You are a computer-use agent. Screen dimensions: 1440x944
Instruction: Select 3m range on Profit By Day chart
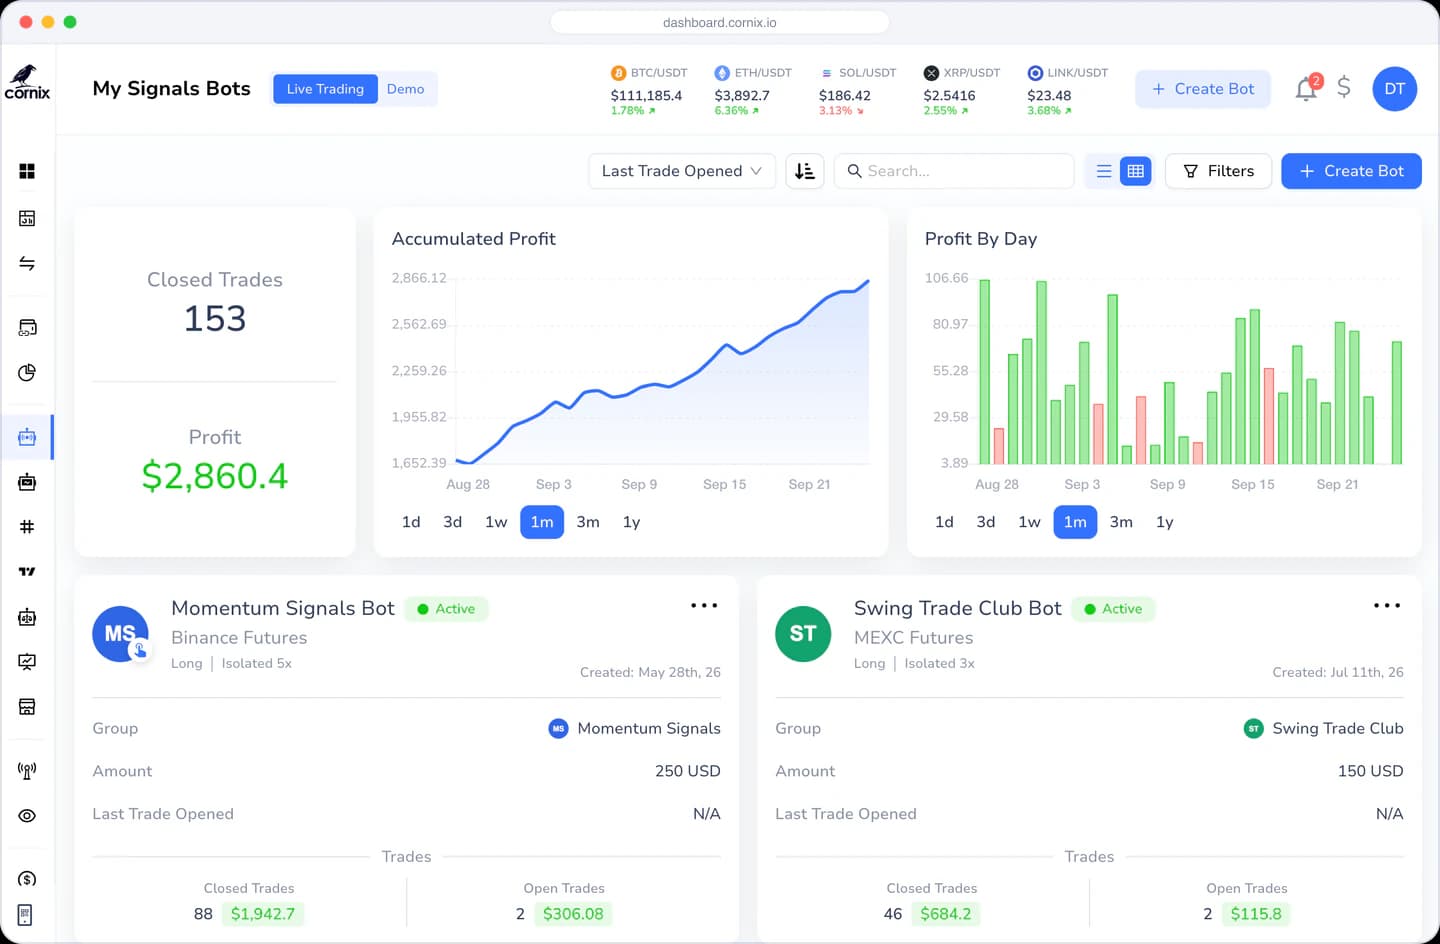click(x=1121, y=522)
